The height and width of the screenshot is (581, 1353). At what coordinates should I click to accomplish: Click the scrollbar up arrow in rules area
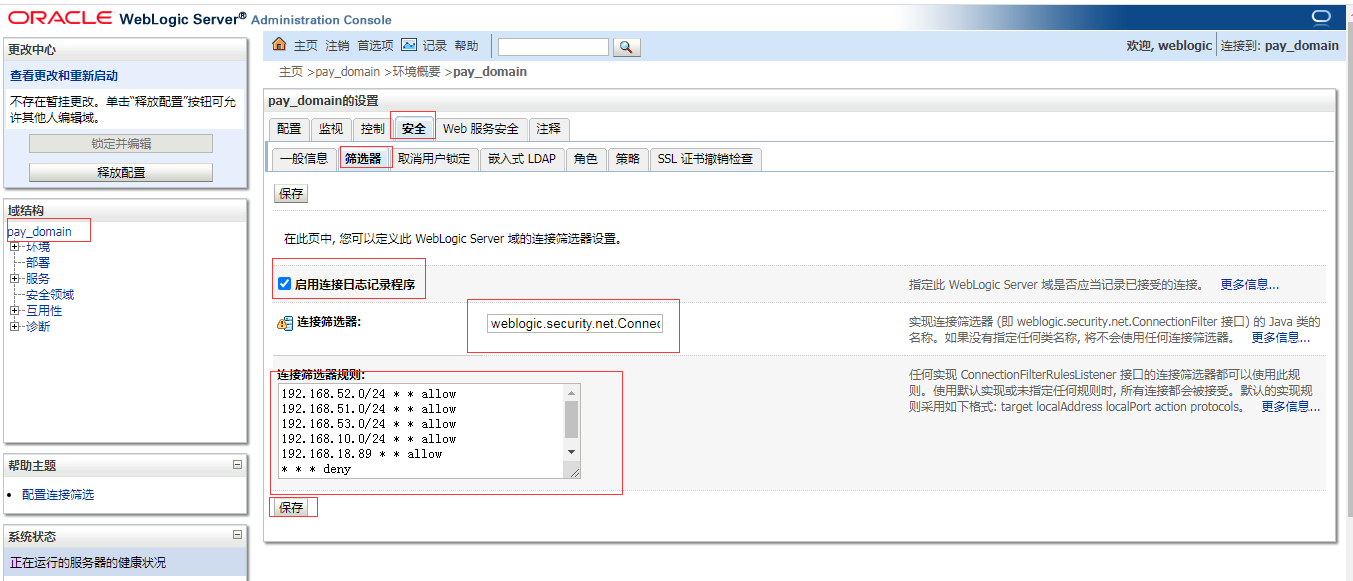(x=572, y=392)
